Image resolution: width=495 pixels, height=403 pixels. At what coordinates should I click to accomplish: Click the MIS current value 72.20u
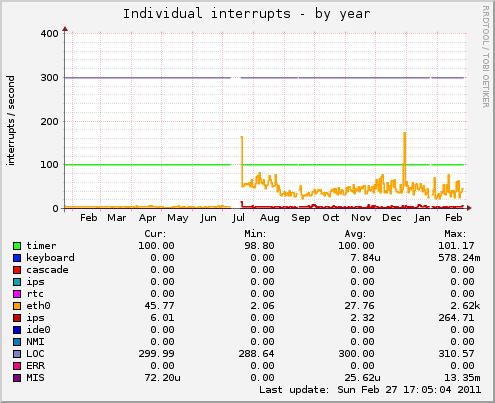point(162,378)
